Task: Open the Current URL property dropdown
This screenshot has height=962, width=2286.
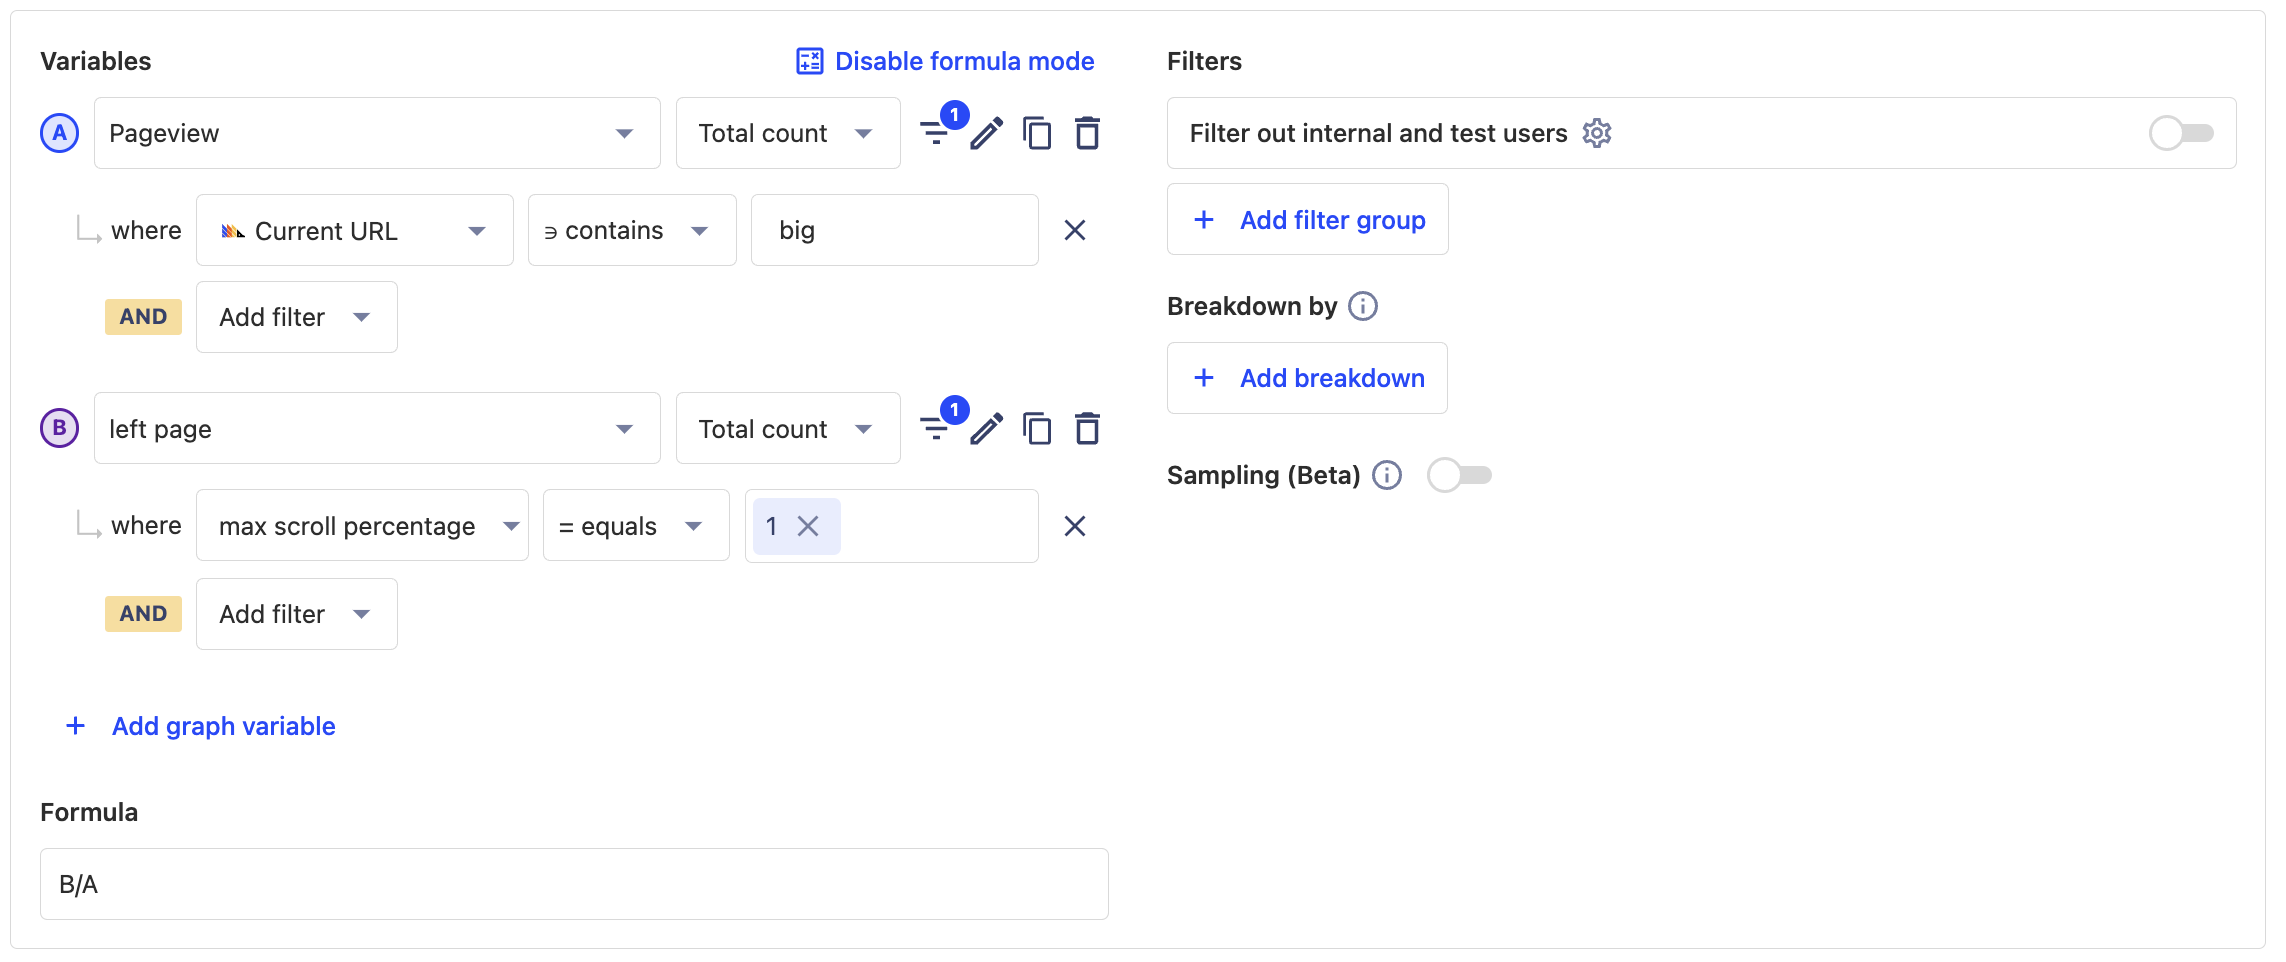Action: 354,231
